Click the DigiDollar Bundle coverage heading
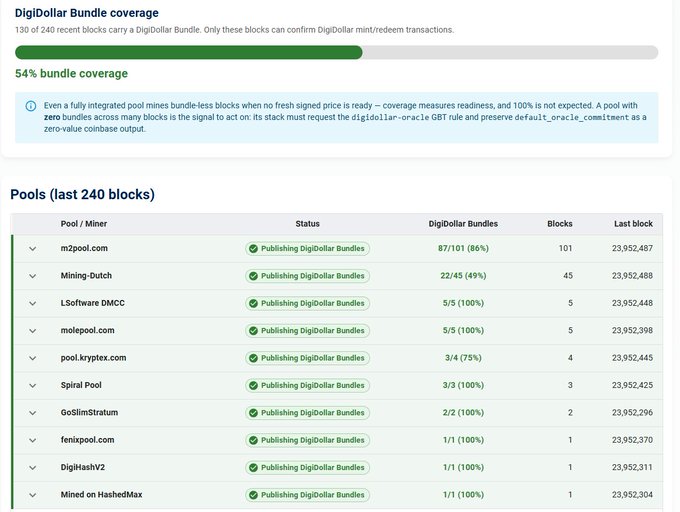 [x=87, y=13]
